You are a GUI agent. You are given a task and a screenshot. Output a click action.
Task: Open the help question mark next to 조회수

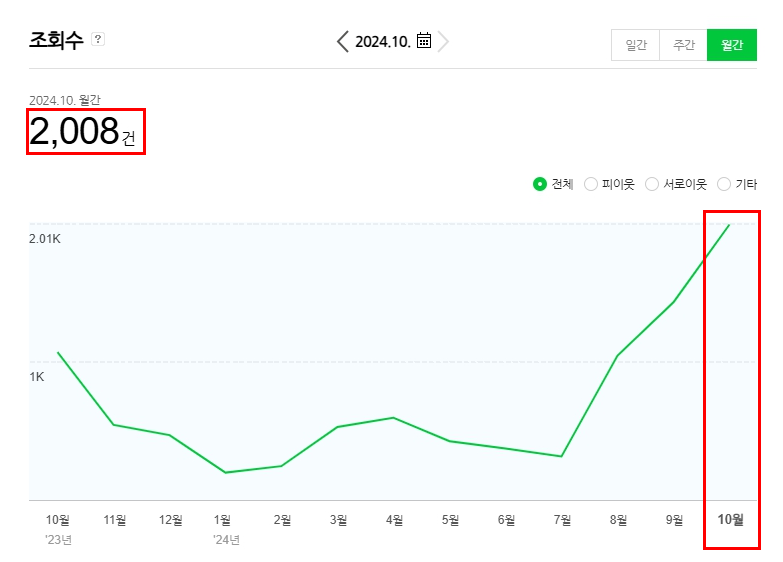[x=98, y=39]
